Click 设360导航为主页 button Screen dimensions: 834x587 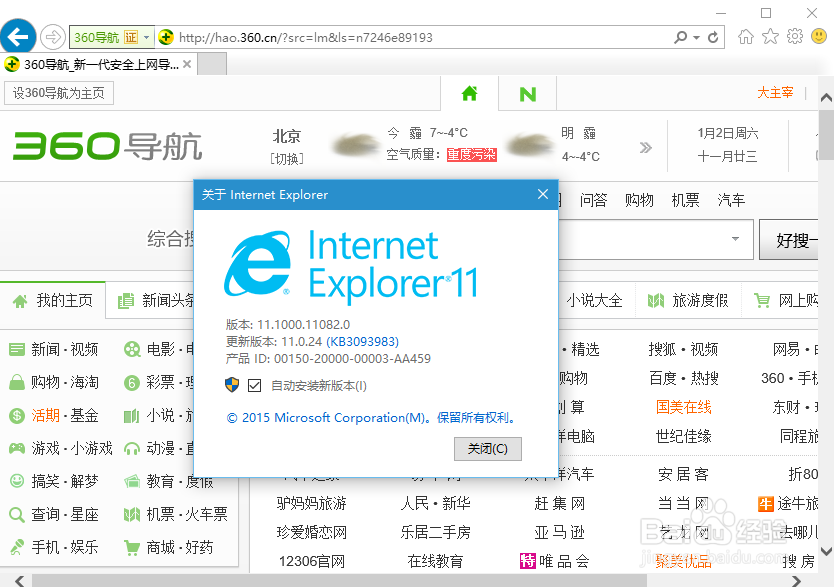click(x=59, y=93)
